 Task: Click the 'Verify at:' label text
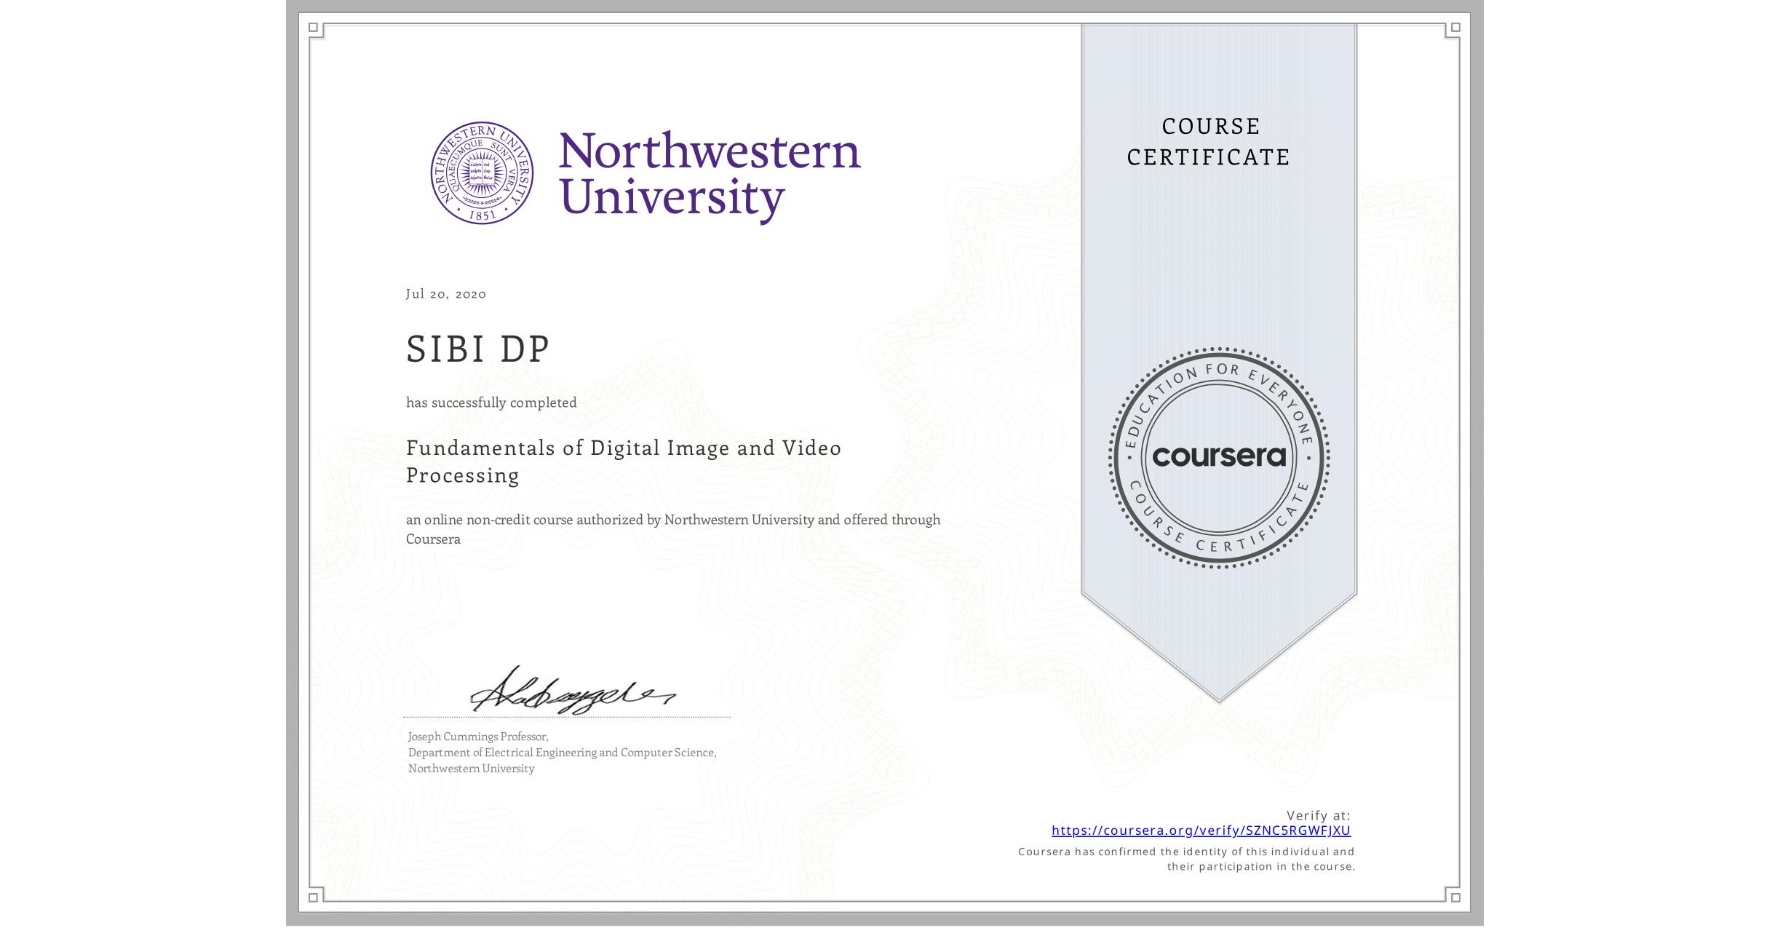coord(1317,815)
